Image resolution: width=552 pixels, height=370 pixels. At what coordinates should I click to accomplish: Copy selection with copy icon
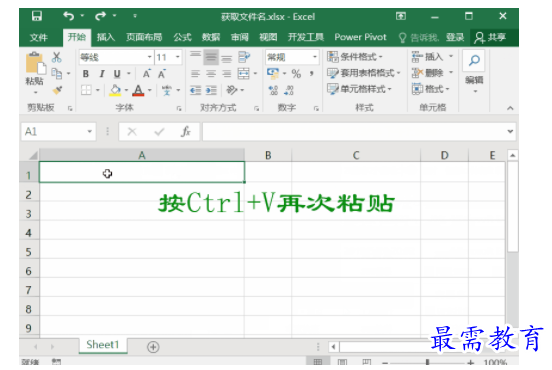[57, 73]
